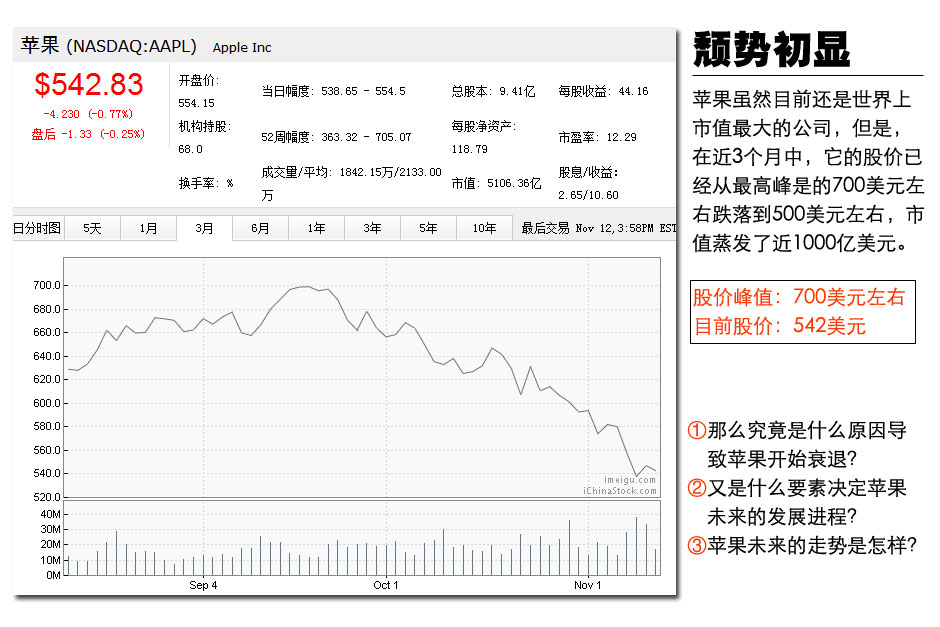Click the Nov 1 date axis label
This screenshot has width=940, height=627.
click(588, 586)
